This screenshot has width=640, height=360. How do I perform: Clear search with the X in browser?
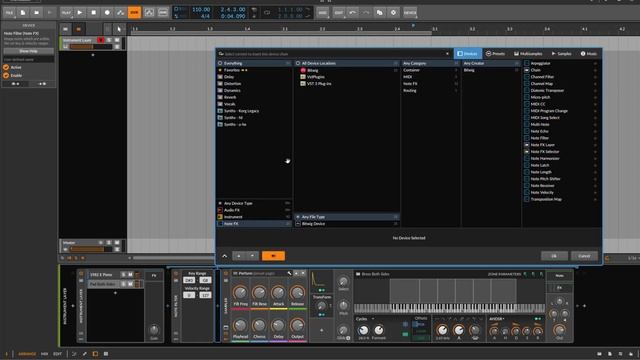[x=447, y=54]
